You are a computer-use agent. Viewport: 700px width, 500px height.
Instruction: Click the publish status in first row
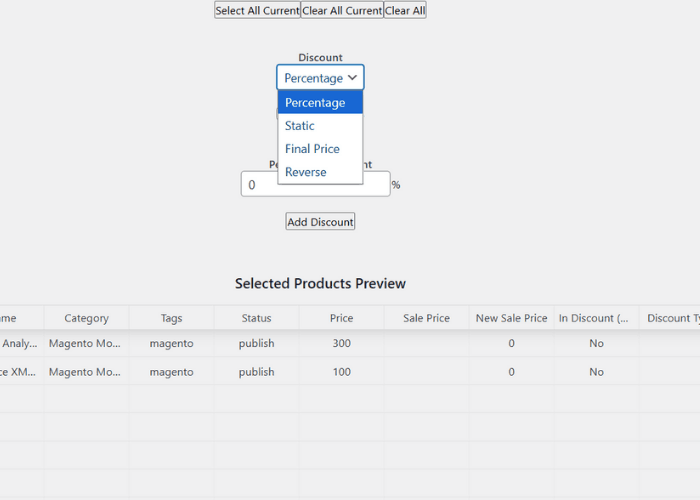[x=256, y=343]
